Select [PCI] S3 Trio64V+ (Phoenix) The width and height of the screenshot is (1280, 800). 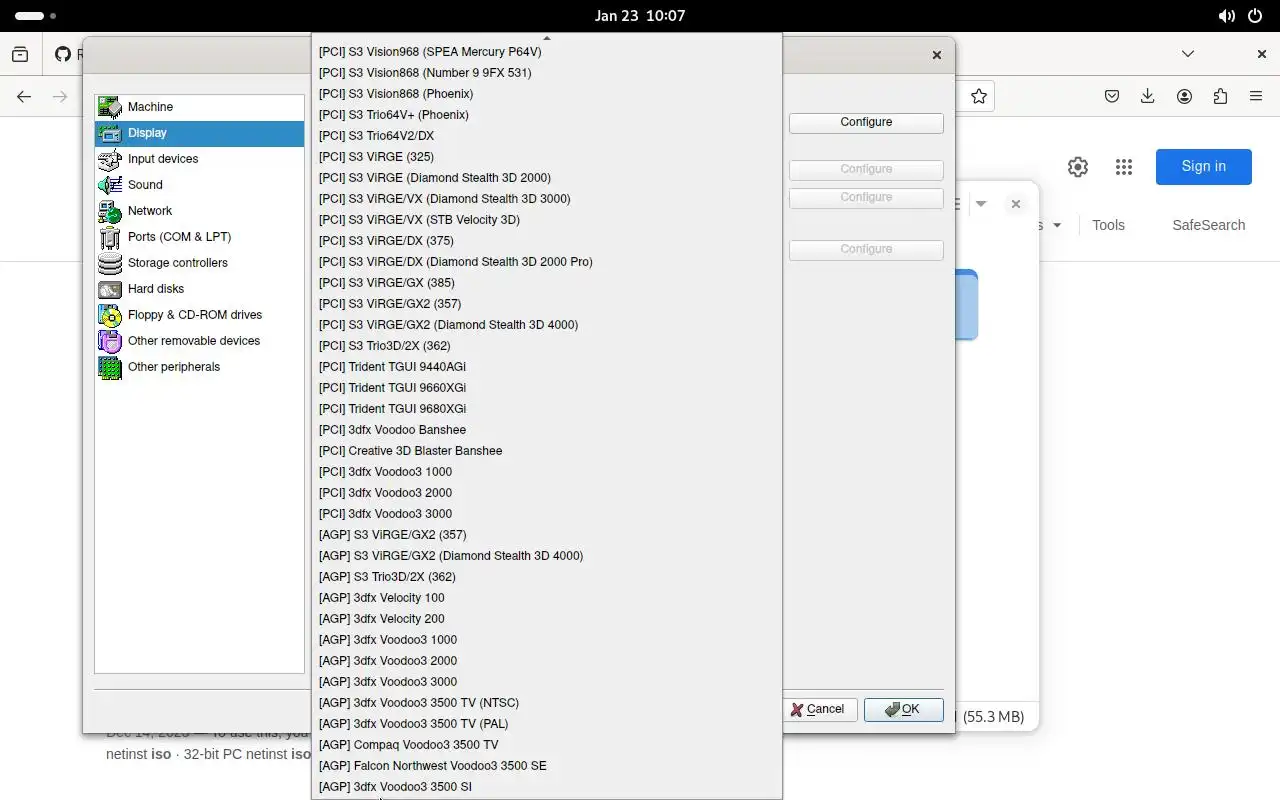click(x=547, y=115)
